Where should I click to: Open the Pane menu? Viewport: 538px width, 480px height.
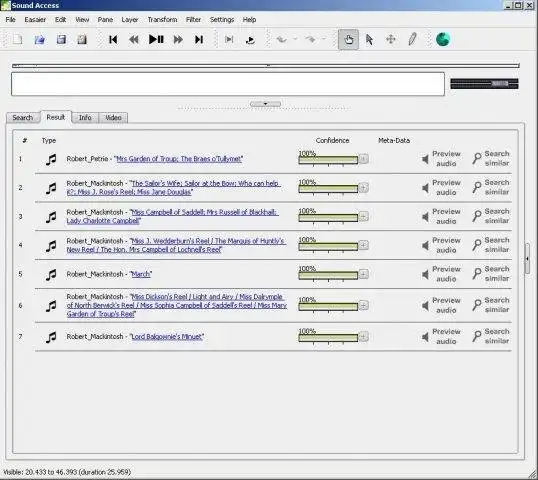point(105,20)
